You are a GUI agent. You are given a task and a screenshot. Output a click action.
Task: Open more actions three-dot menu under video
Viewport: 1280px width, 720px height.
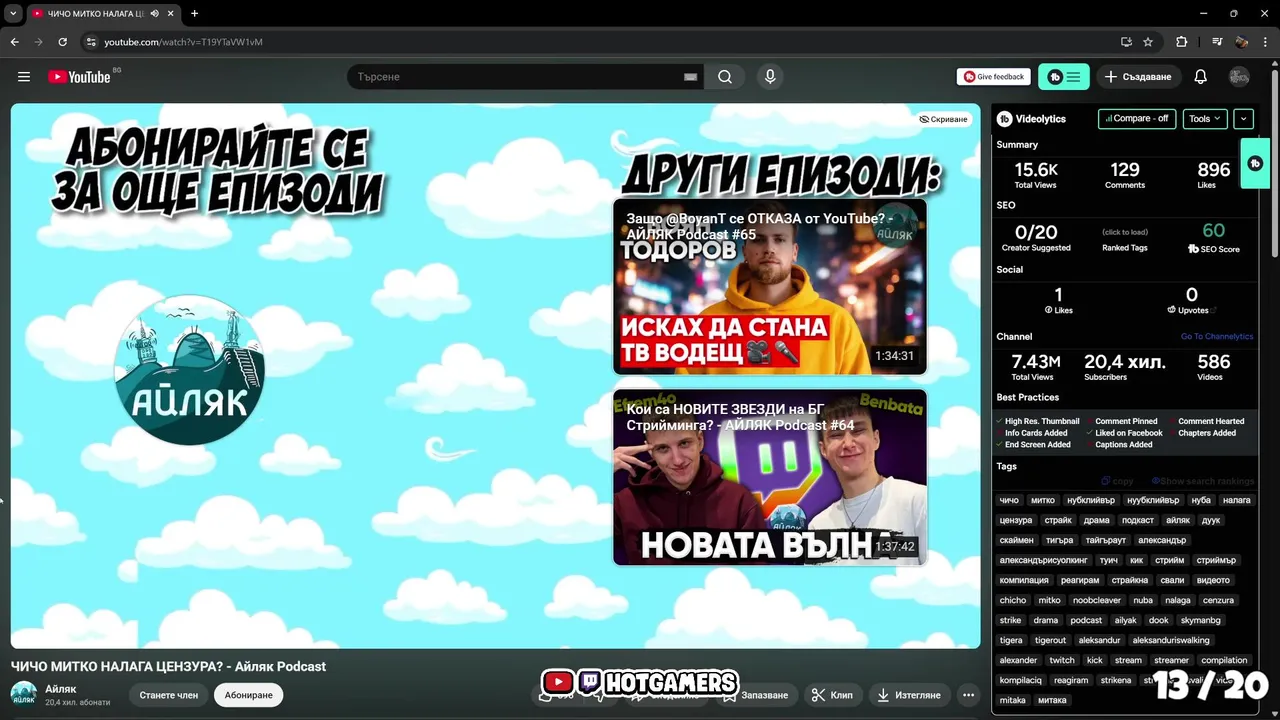[968, 695]
